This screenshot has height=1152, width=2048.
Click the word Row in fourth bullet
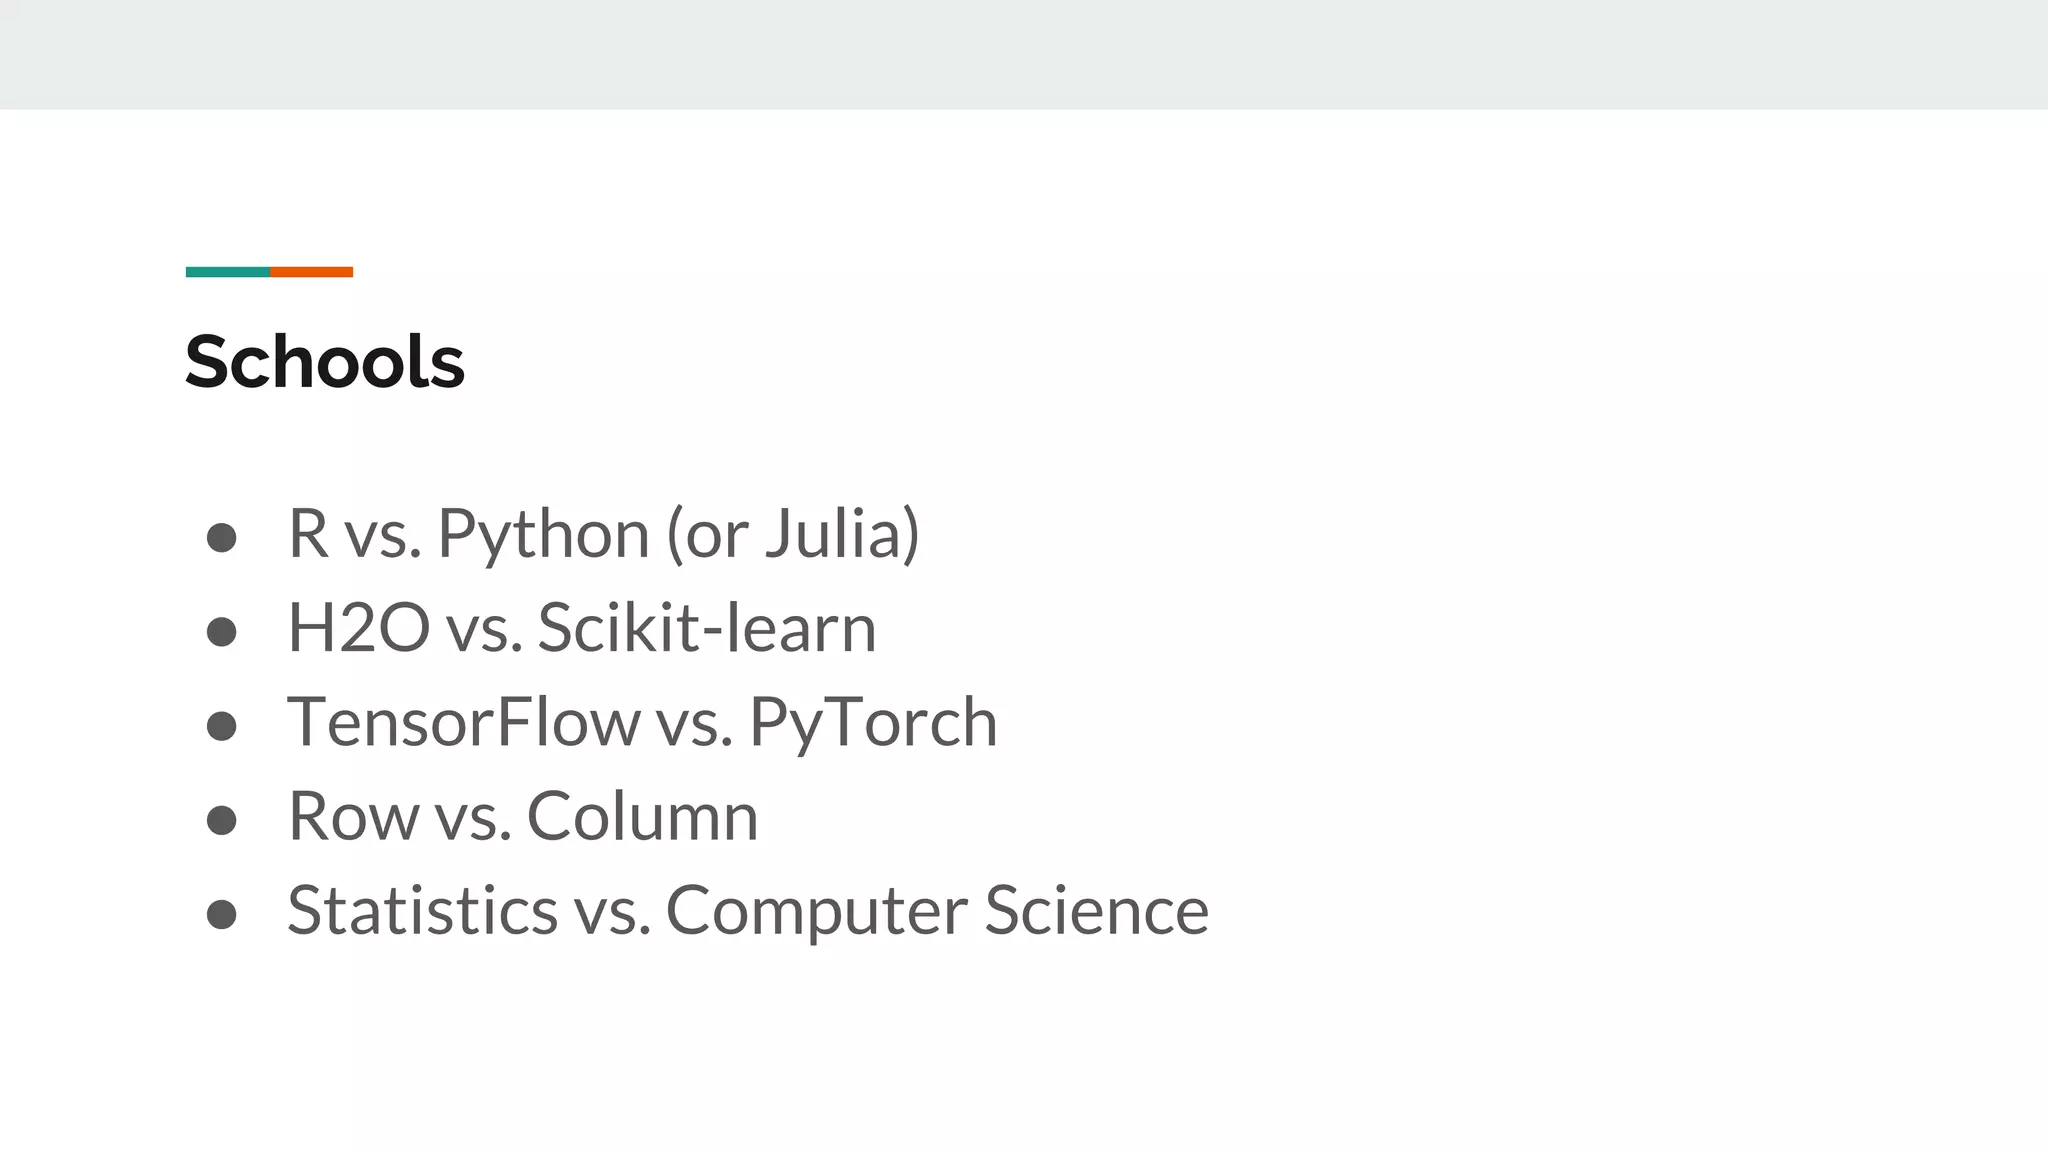pyautogui.click(x=352, y=816)
